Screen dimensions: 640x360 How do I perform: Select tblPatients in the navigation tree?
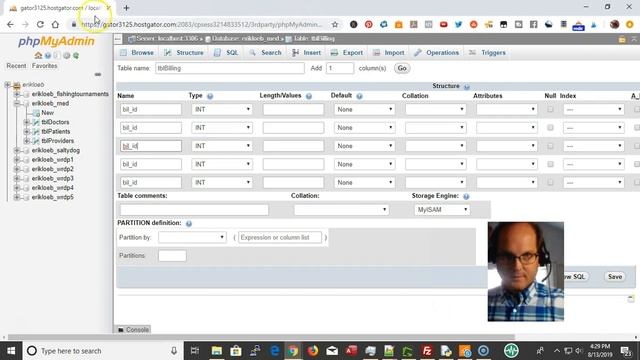56,131
